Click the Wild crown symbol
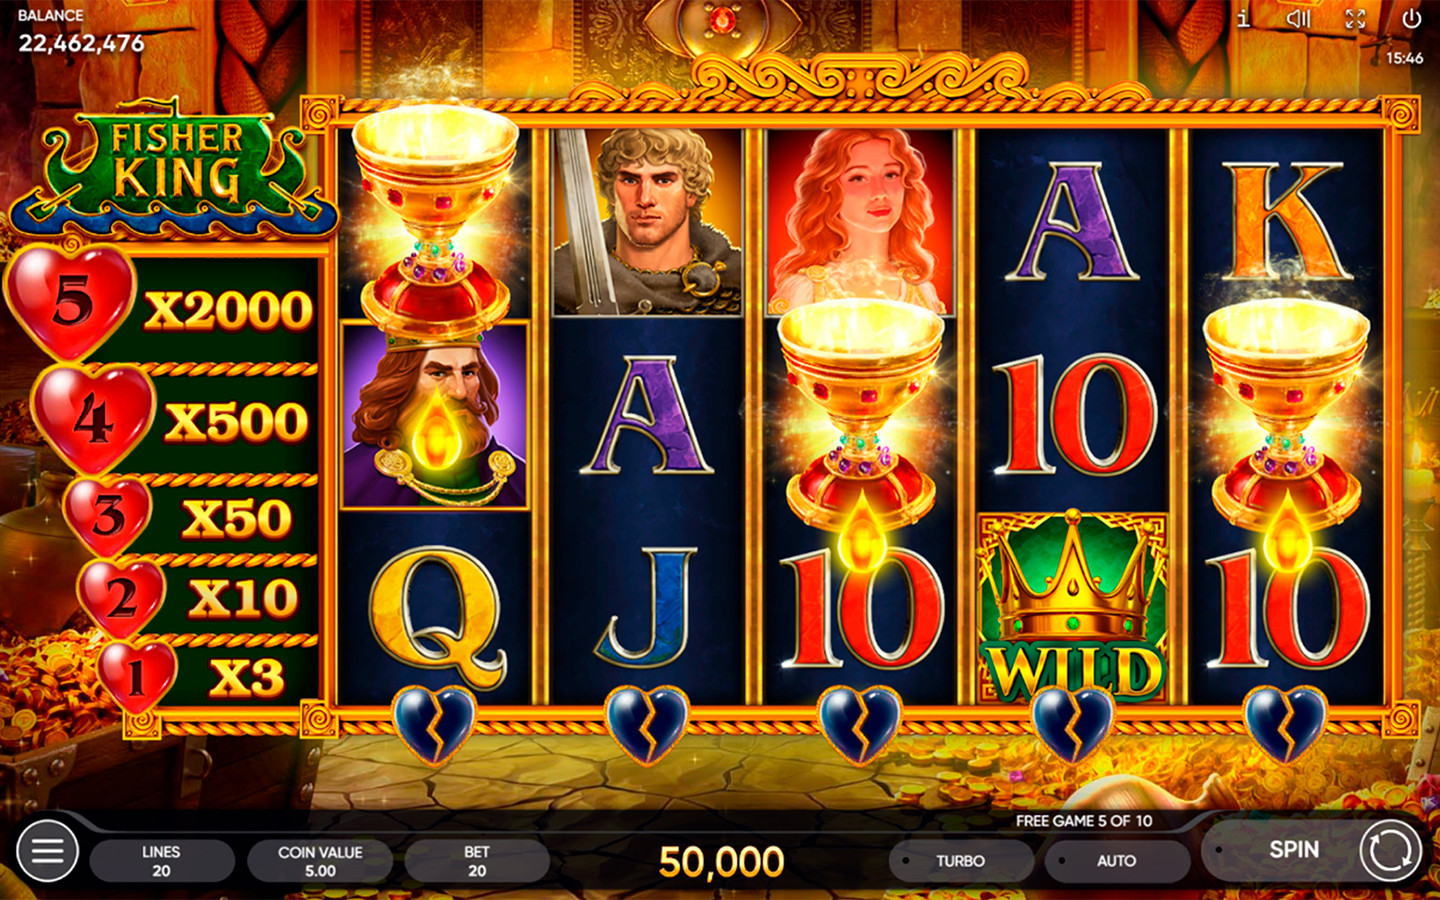Viewport: 1440px width, 900px height. tap(1072, 607)
